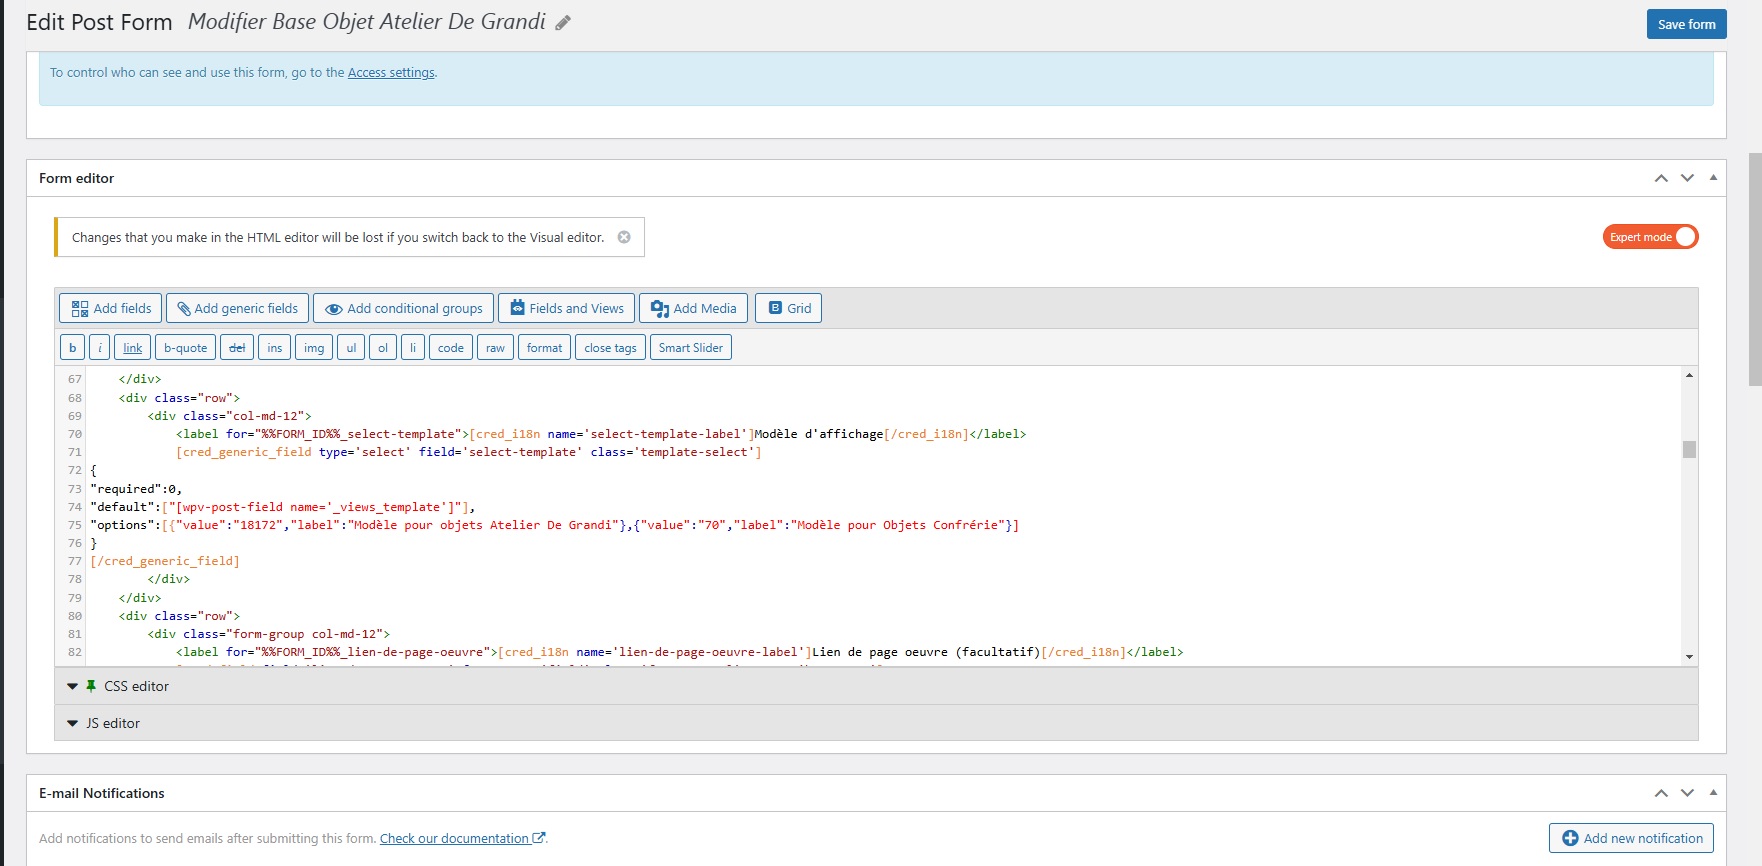Open the Access settings link
The image size is (1762, 866).
click(x=391, y=72)
